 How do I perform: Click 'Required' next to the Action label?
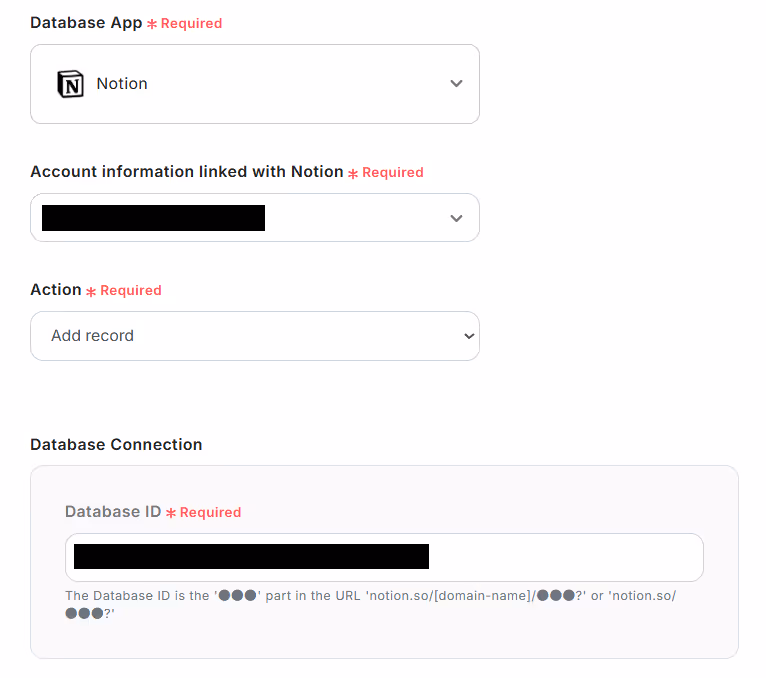[131, 291]
